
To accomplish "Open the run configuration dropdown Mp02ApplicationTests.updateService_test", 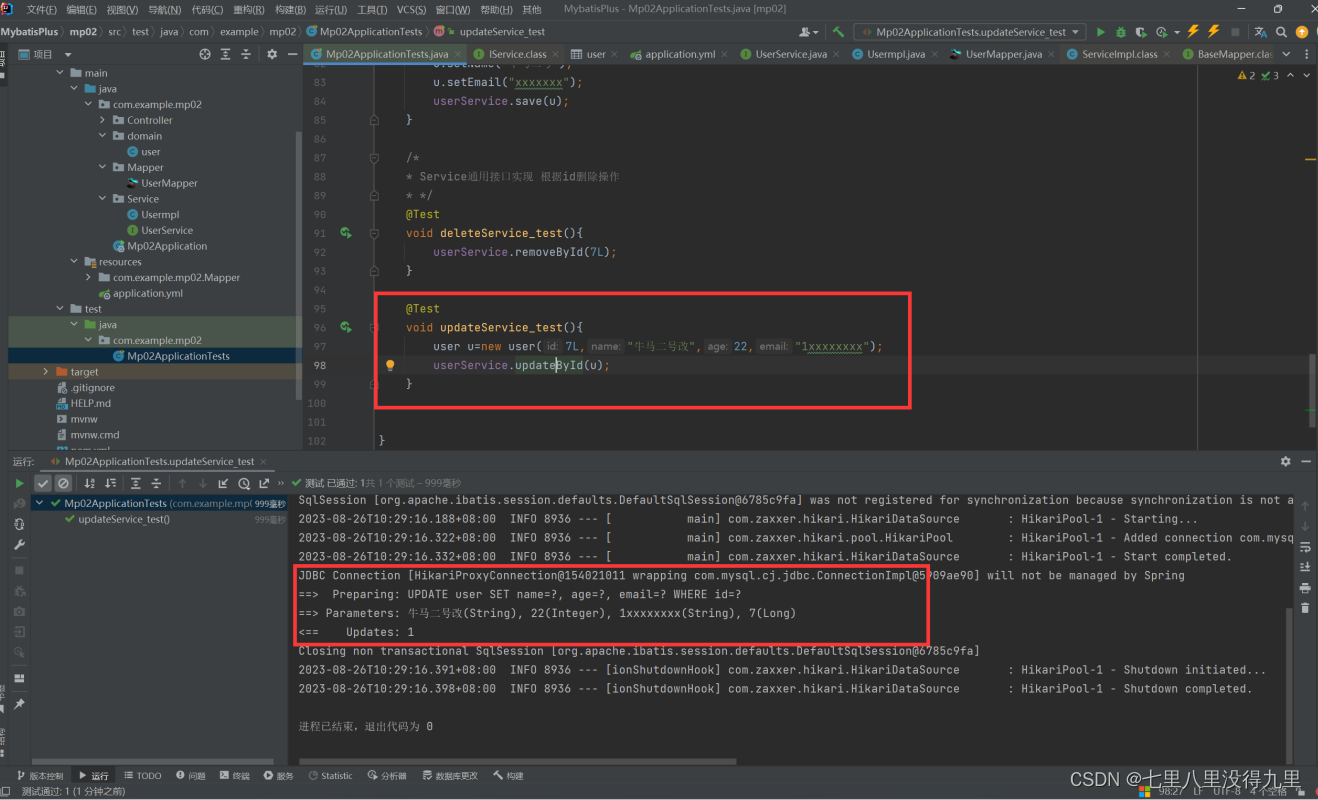I will click(969, 32).
